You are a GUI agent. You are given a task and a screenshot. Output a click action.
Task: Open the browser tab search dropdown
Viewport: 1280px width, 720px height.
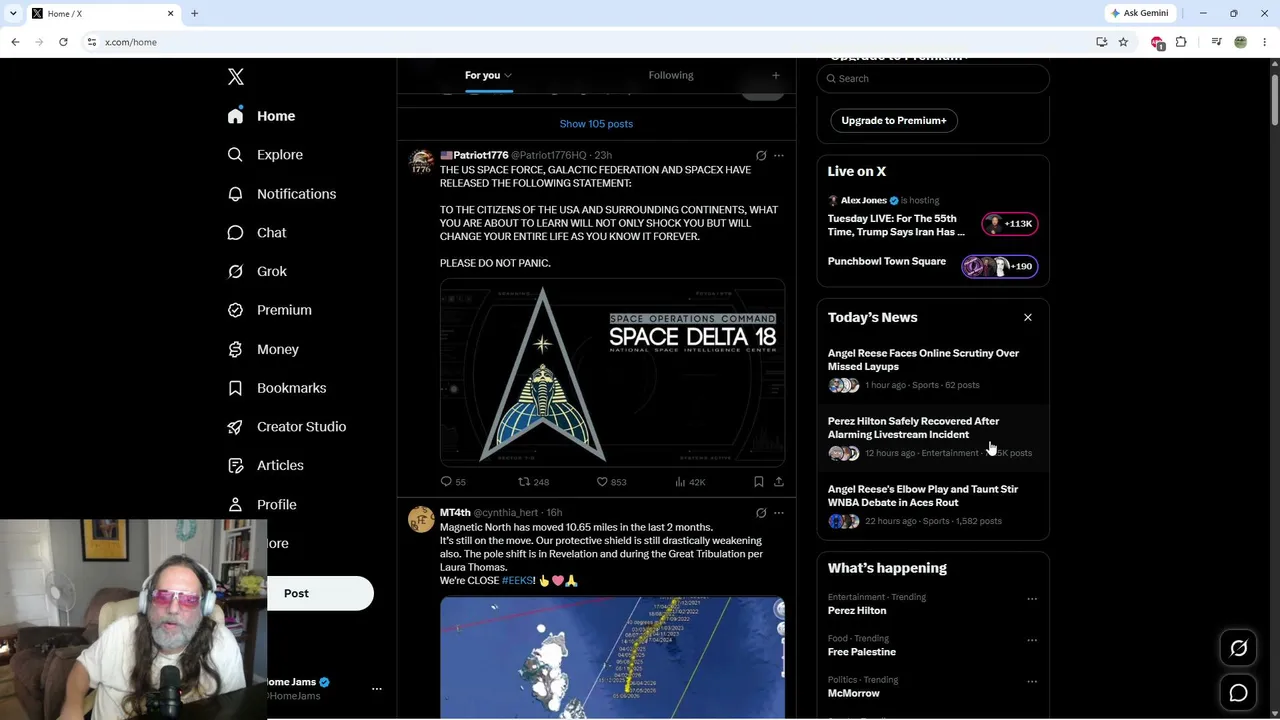tap(13, 13)
